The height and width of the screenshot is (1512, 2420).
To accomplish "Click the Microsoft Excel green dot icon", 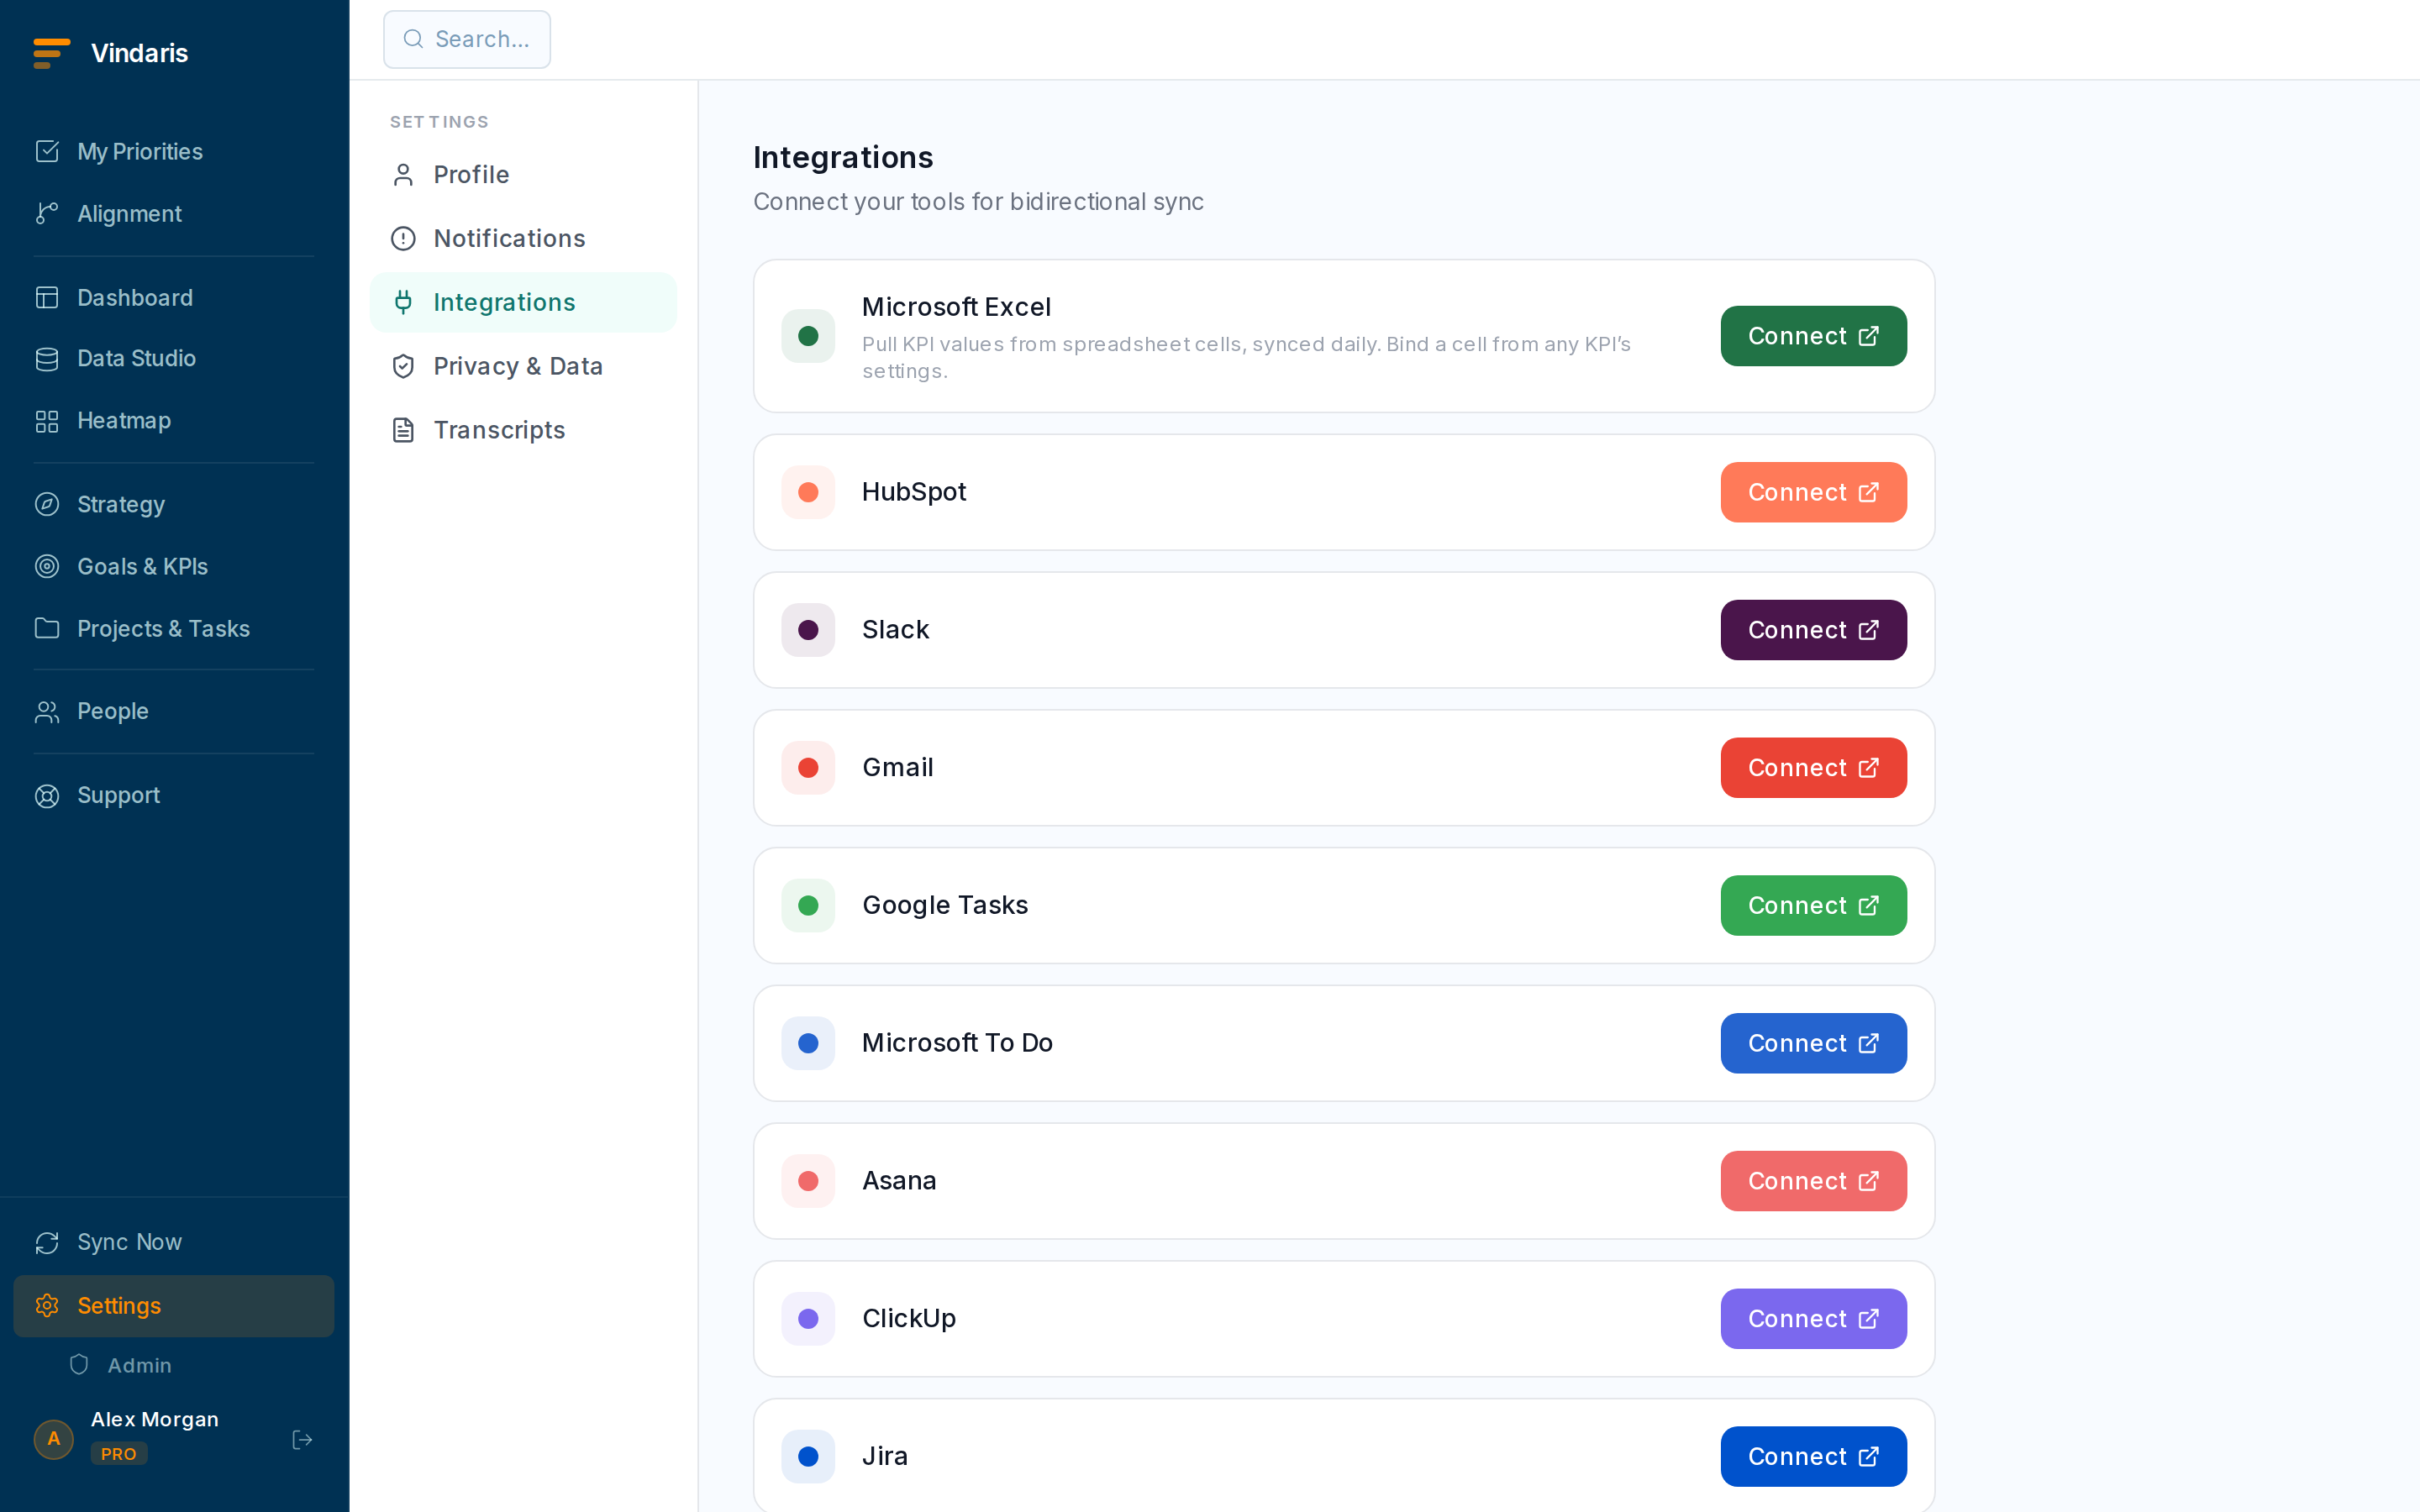I will 808,336.
